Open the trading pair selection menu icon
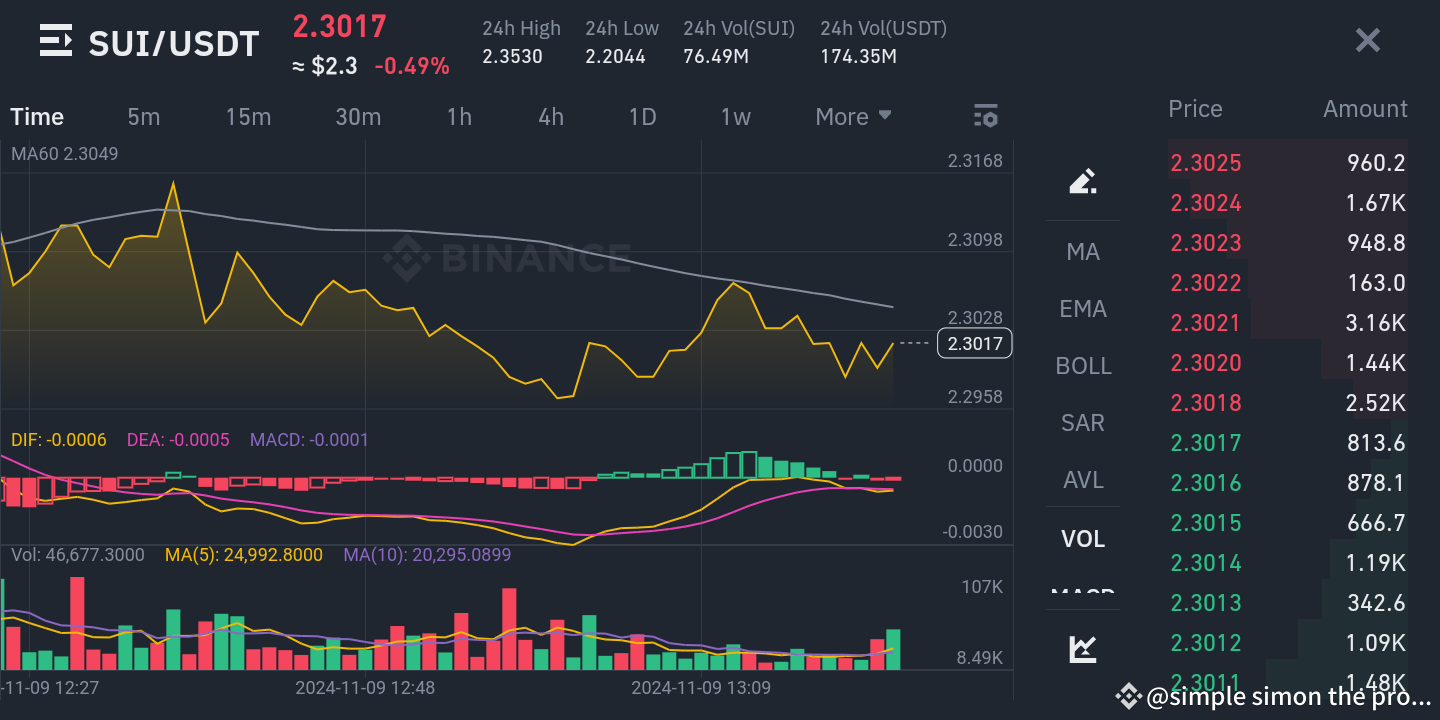The image size is (1440, 720). pos(55,40)
